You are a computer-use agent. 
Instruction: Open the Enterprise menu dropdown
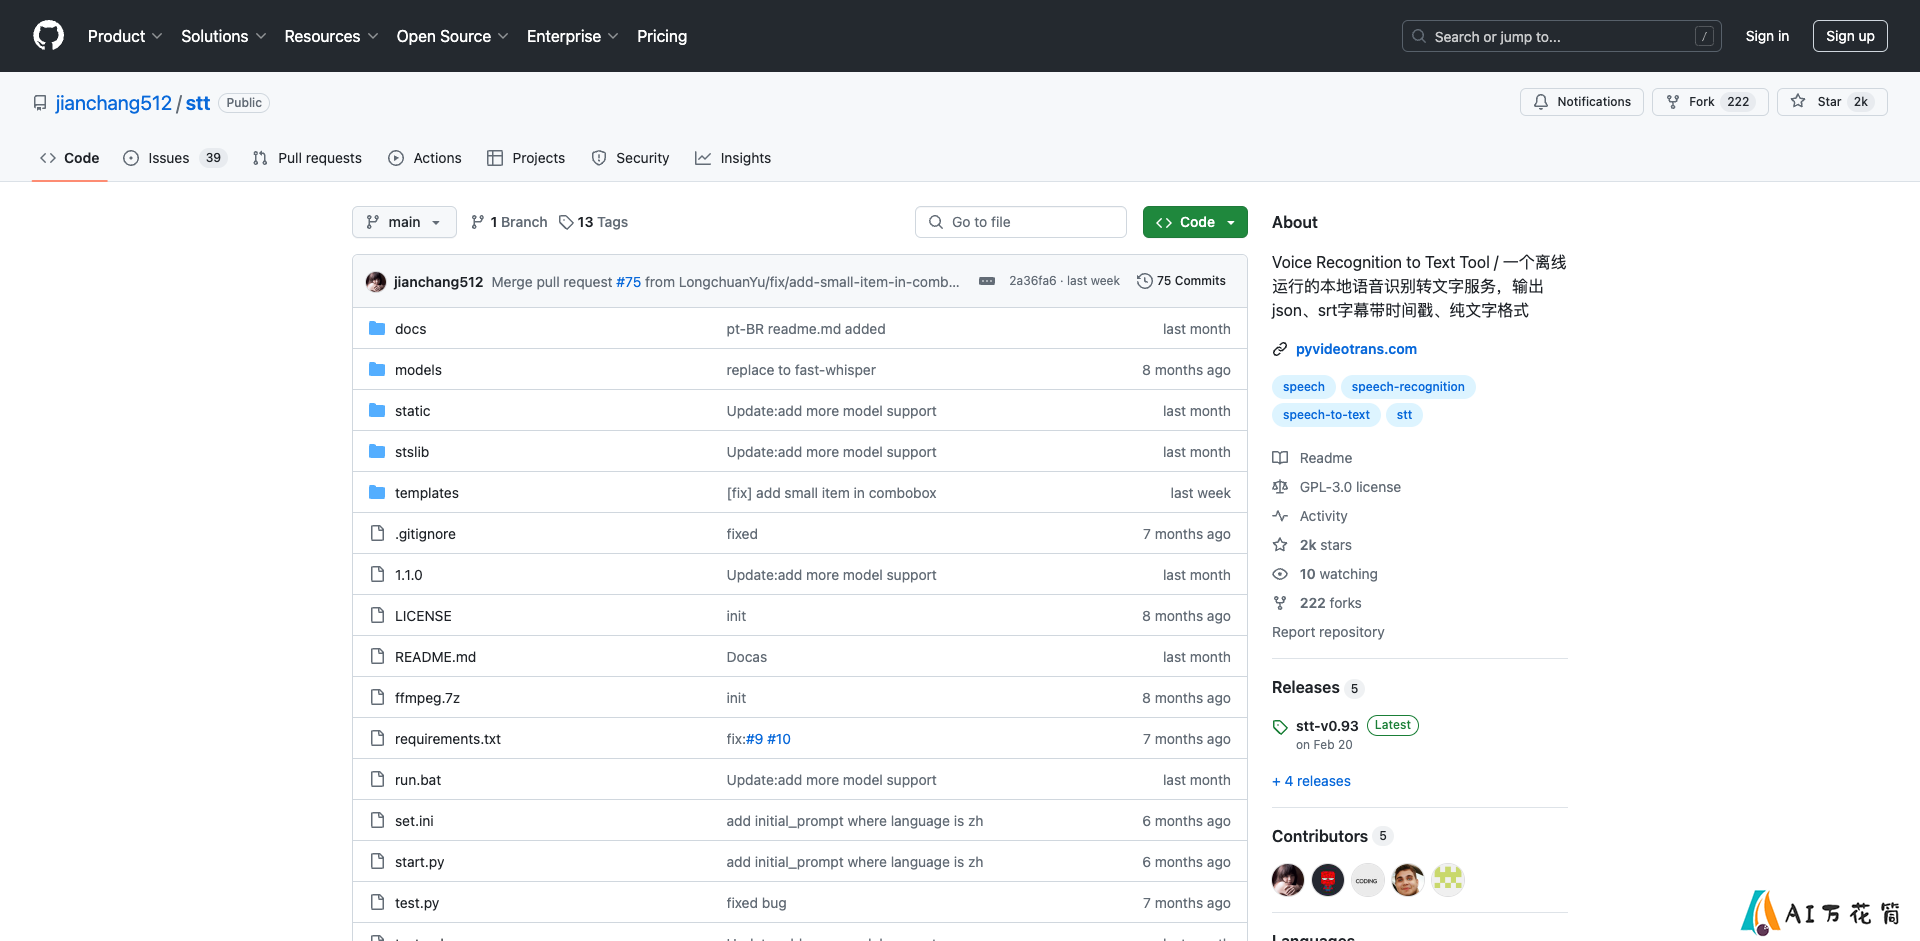[x=572, y=36]
